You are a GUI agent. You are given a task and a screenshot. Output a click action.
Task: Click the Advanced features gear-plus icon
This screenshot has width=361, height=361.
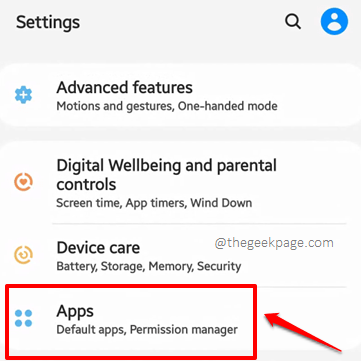tap(23, 95)
